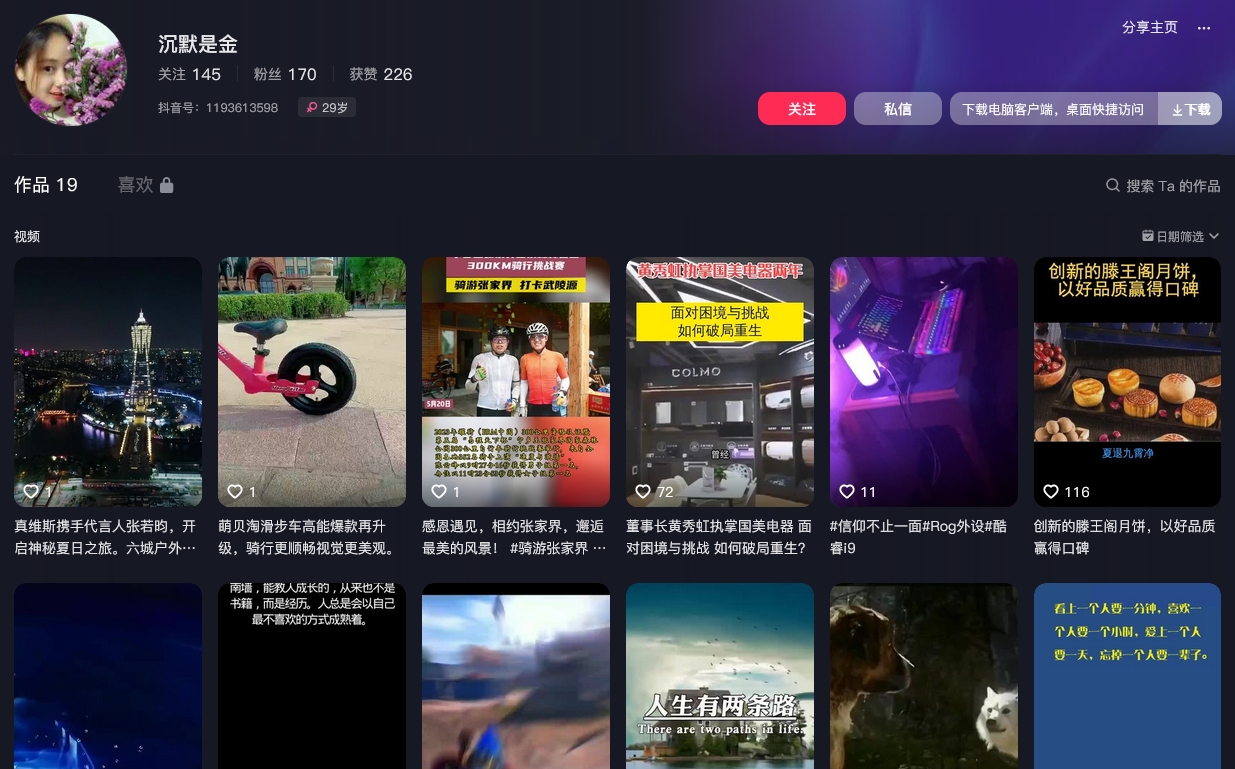Switch to the 作品 19 tab

pos(46,185)
